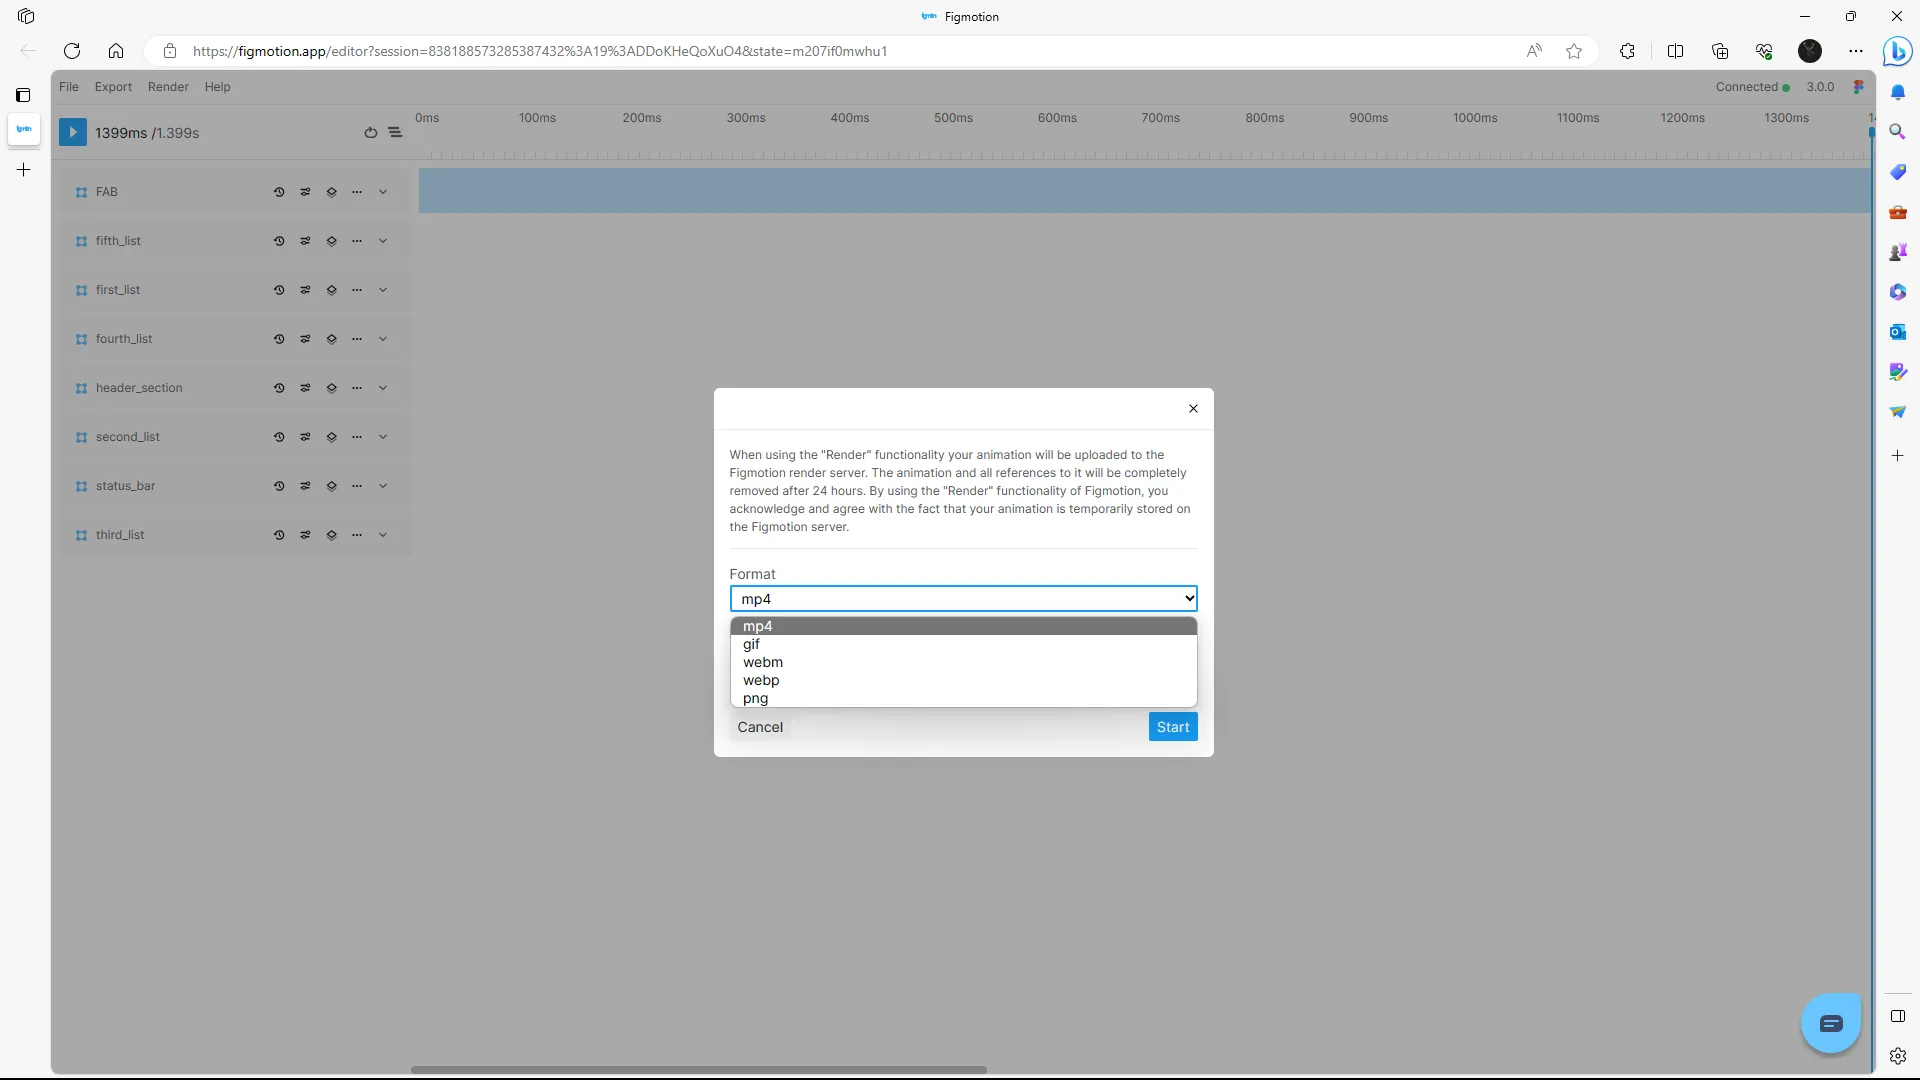Click keyframe diamond icon on first_list layer

pos(331,290)
